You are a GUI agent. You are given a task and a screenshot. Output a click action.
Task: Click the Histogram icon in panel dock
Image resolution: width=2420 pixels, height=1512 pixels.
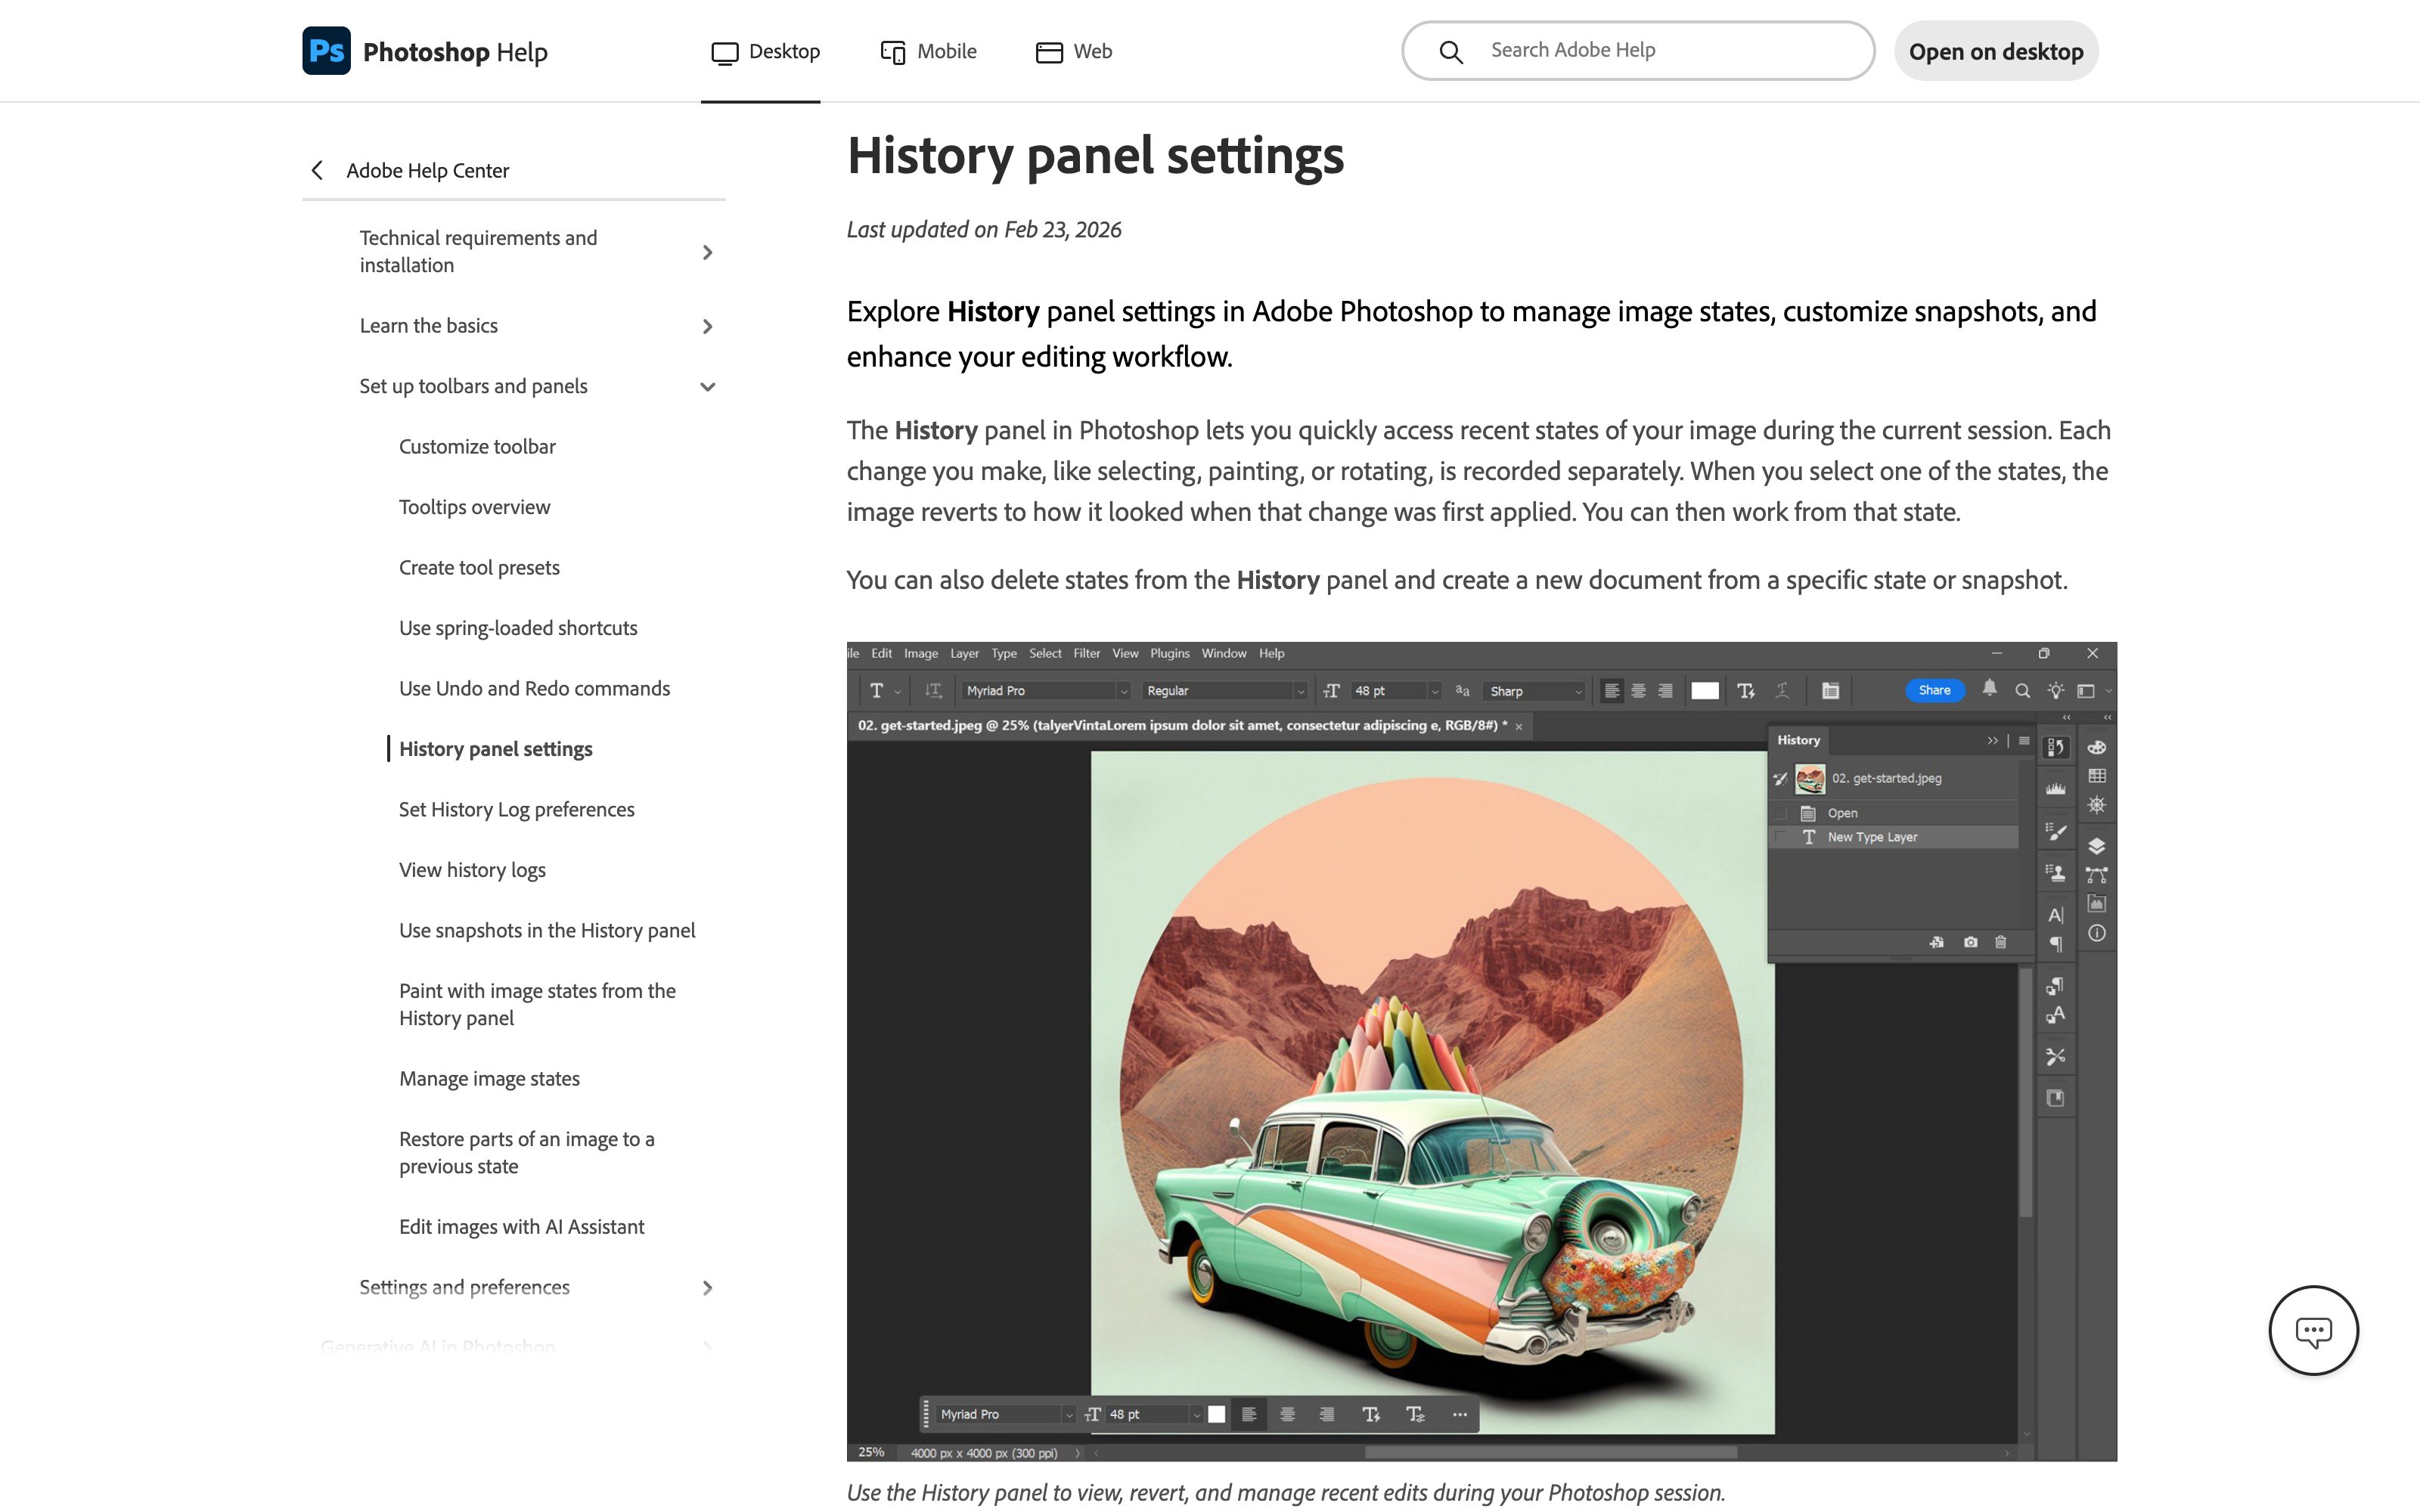click(x=2055, y=789)
